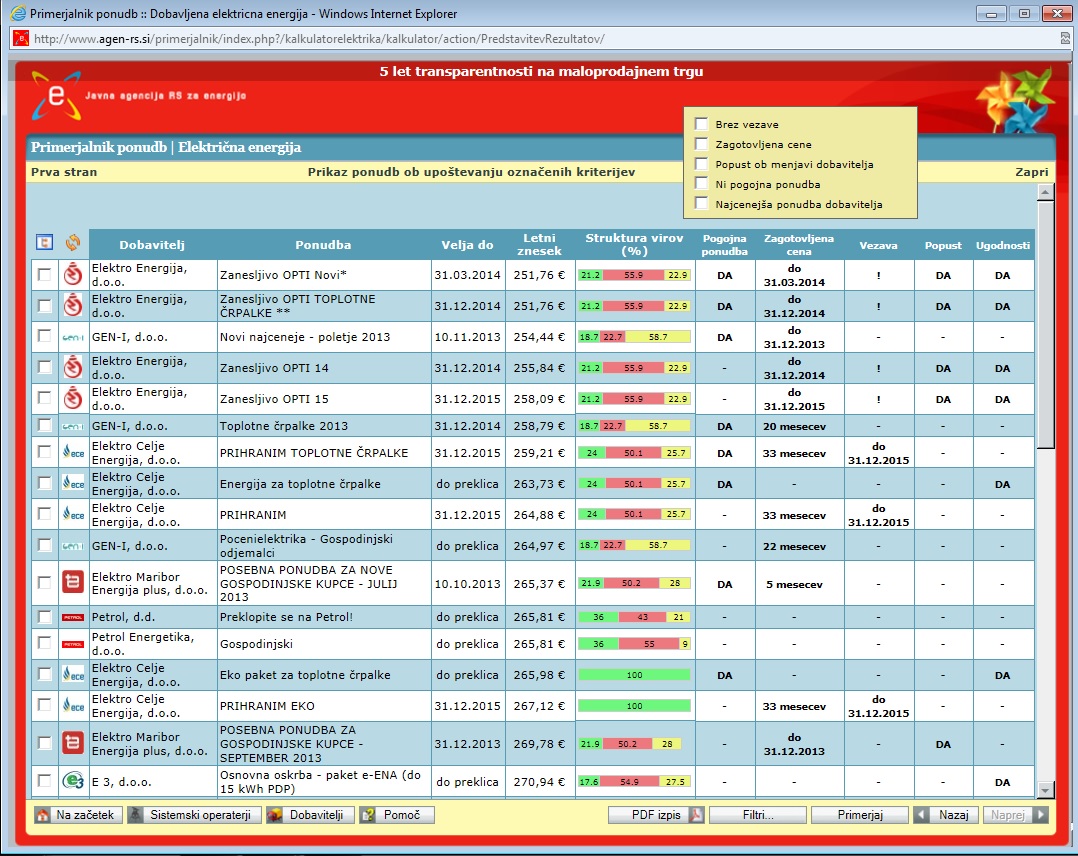Check Popust ob menjavi dobavitelja option
Viewport: 1078px width, 856px height.
[x=701, y=164]
